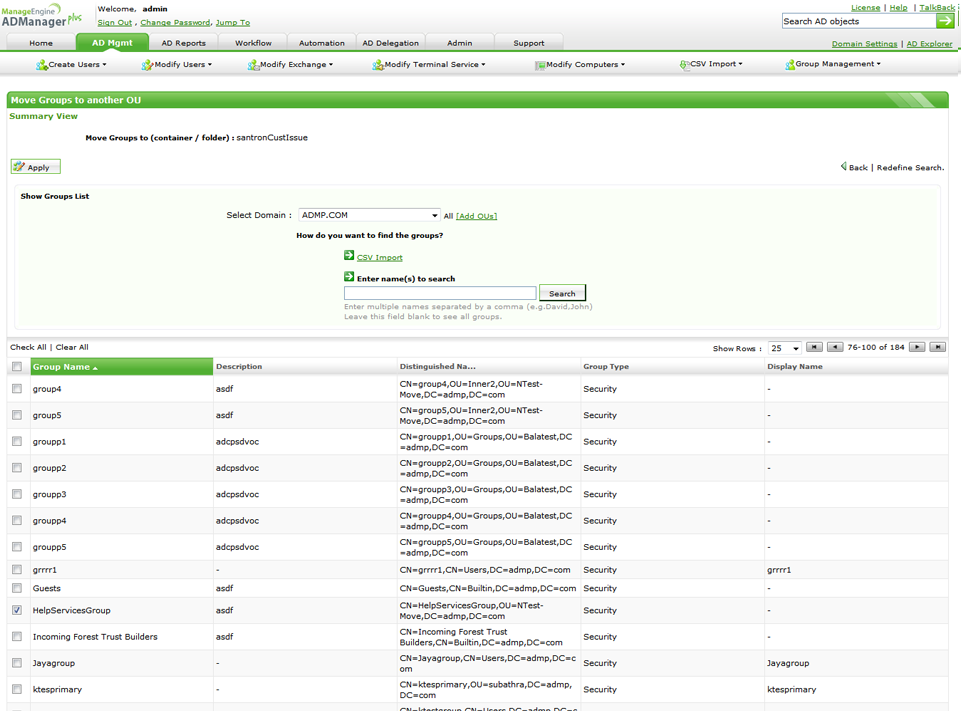Go to previous page of results
Image resolution: width=961 pixels, height=711 pixels.
coord(835,348)
